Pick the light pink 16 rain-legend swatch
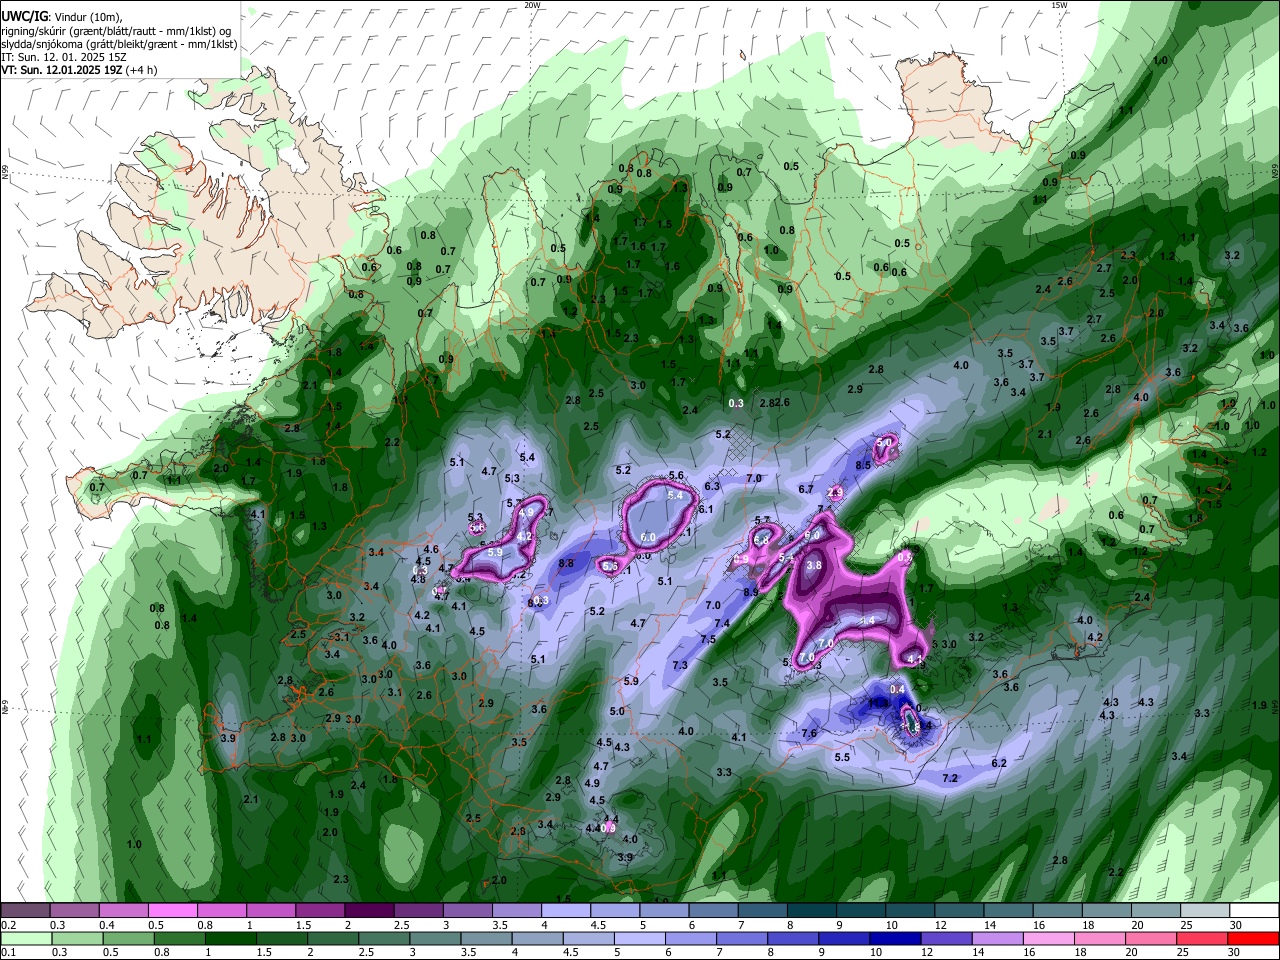 (1049, 939)
